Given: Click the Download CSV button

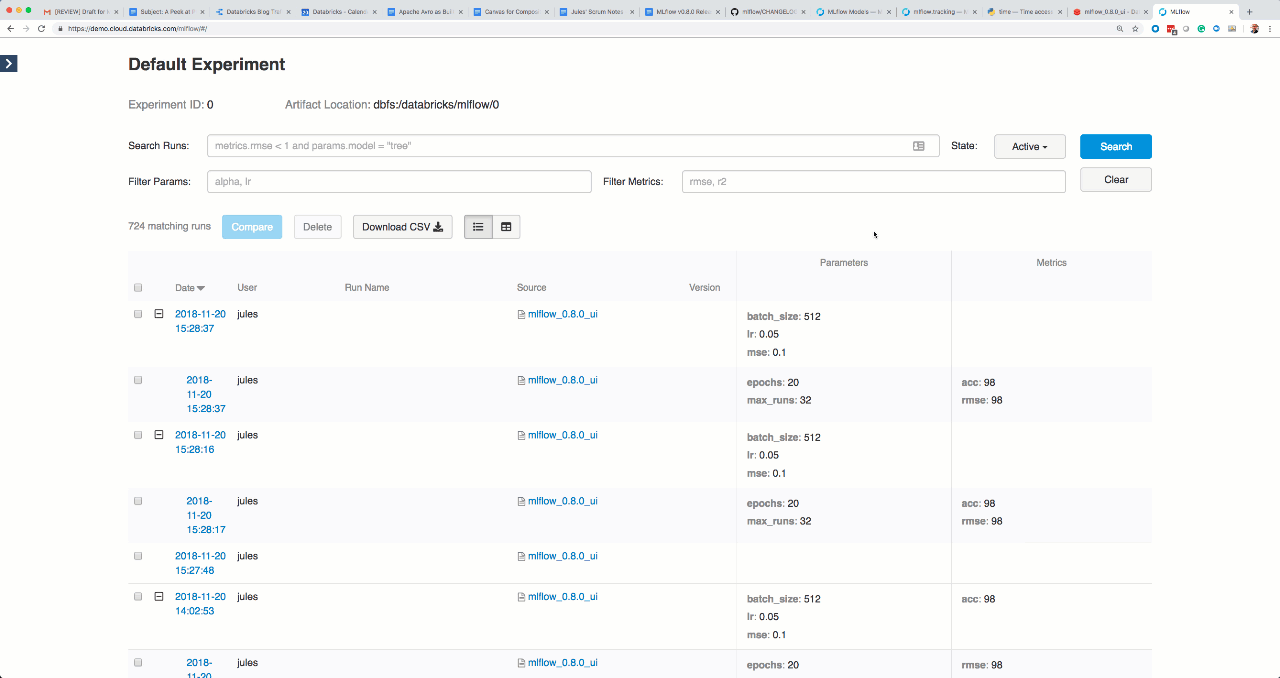Looking at the screenshot, I should click(x=402, y=227).
